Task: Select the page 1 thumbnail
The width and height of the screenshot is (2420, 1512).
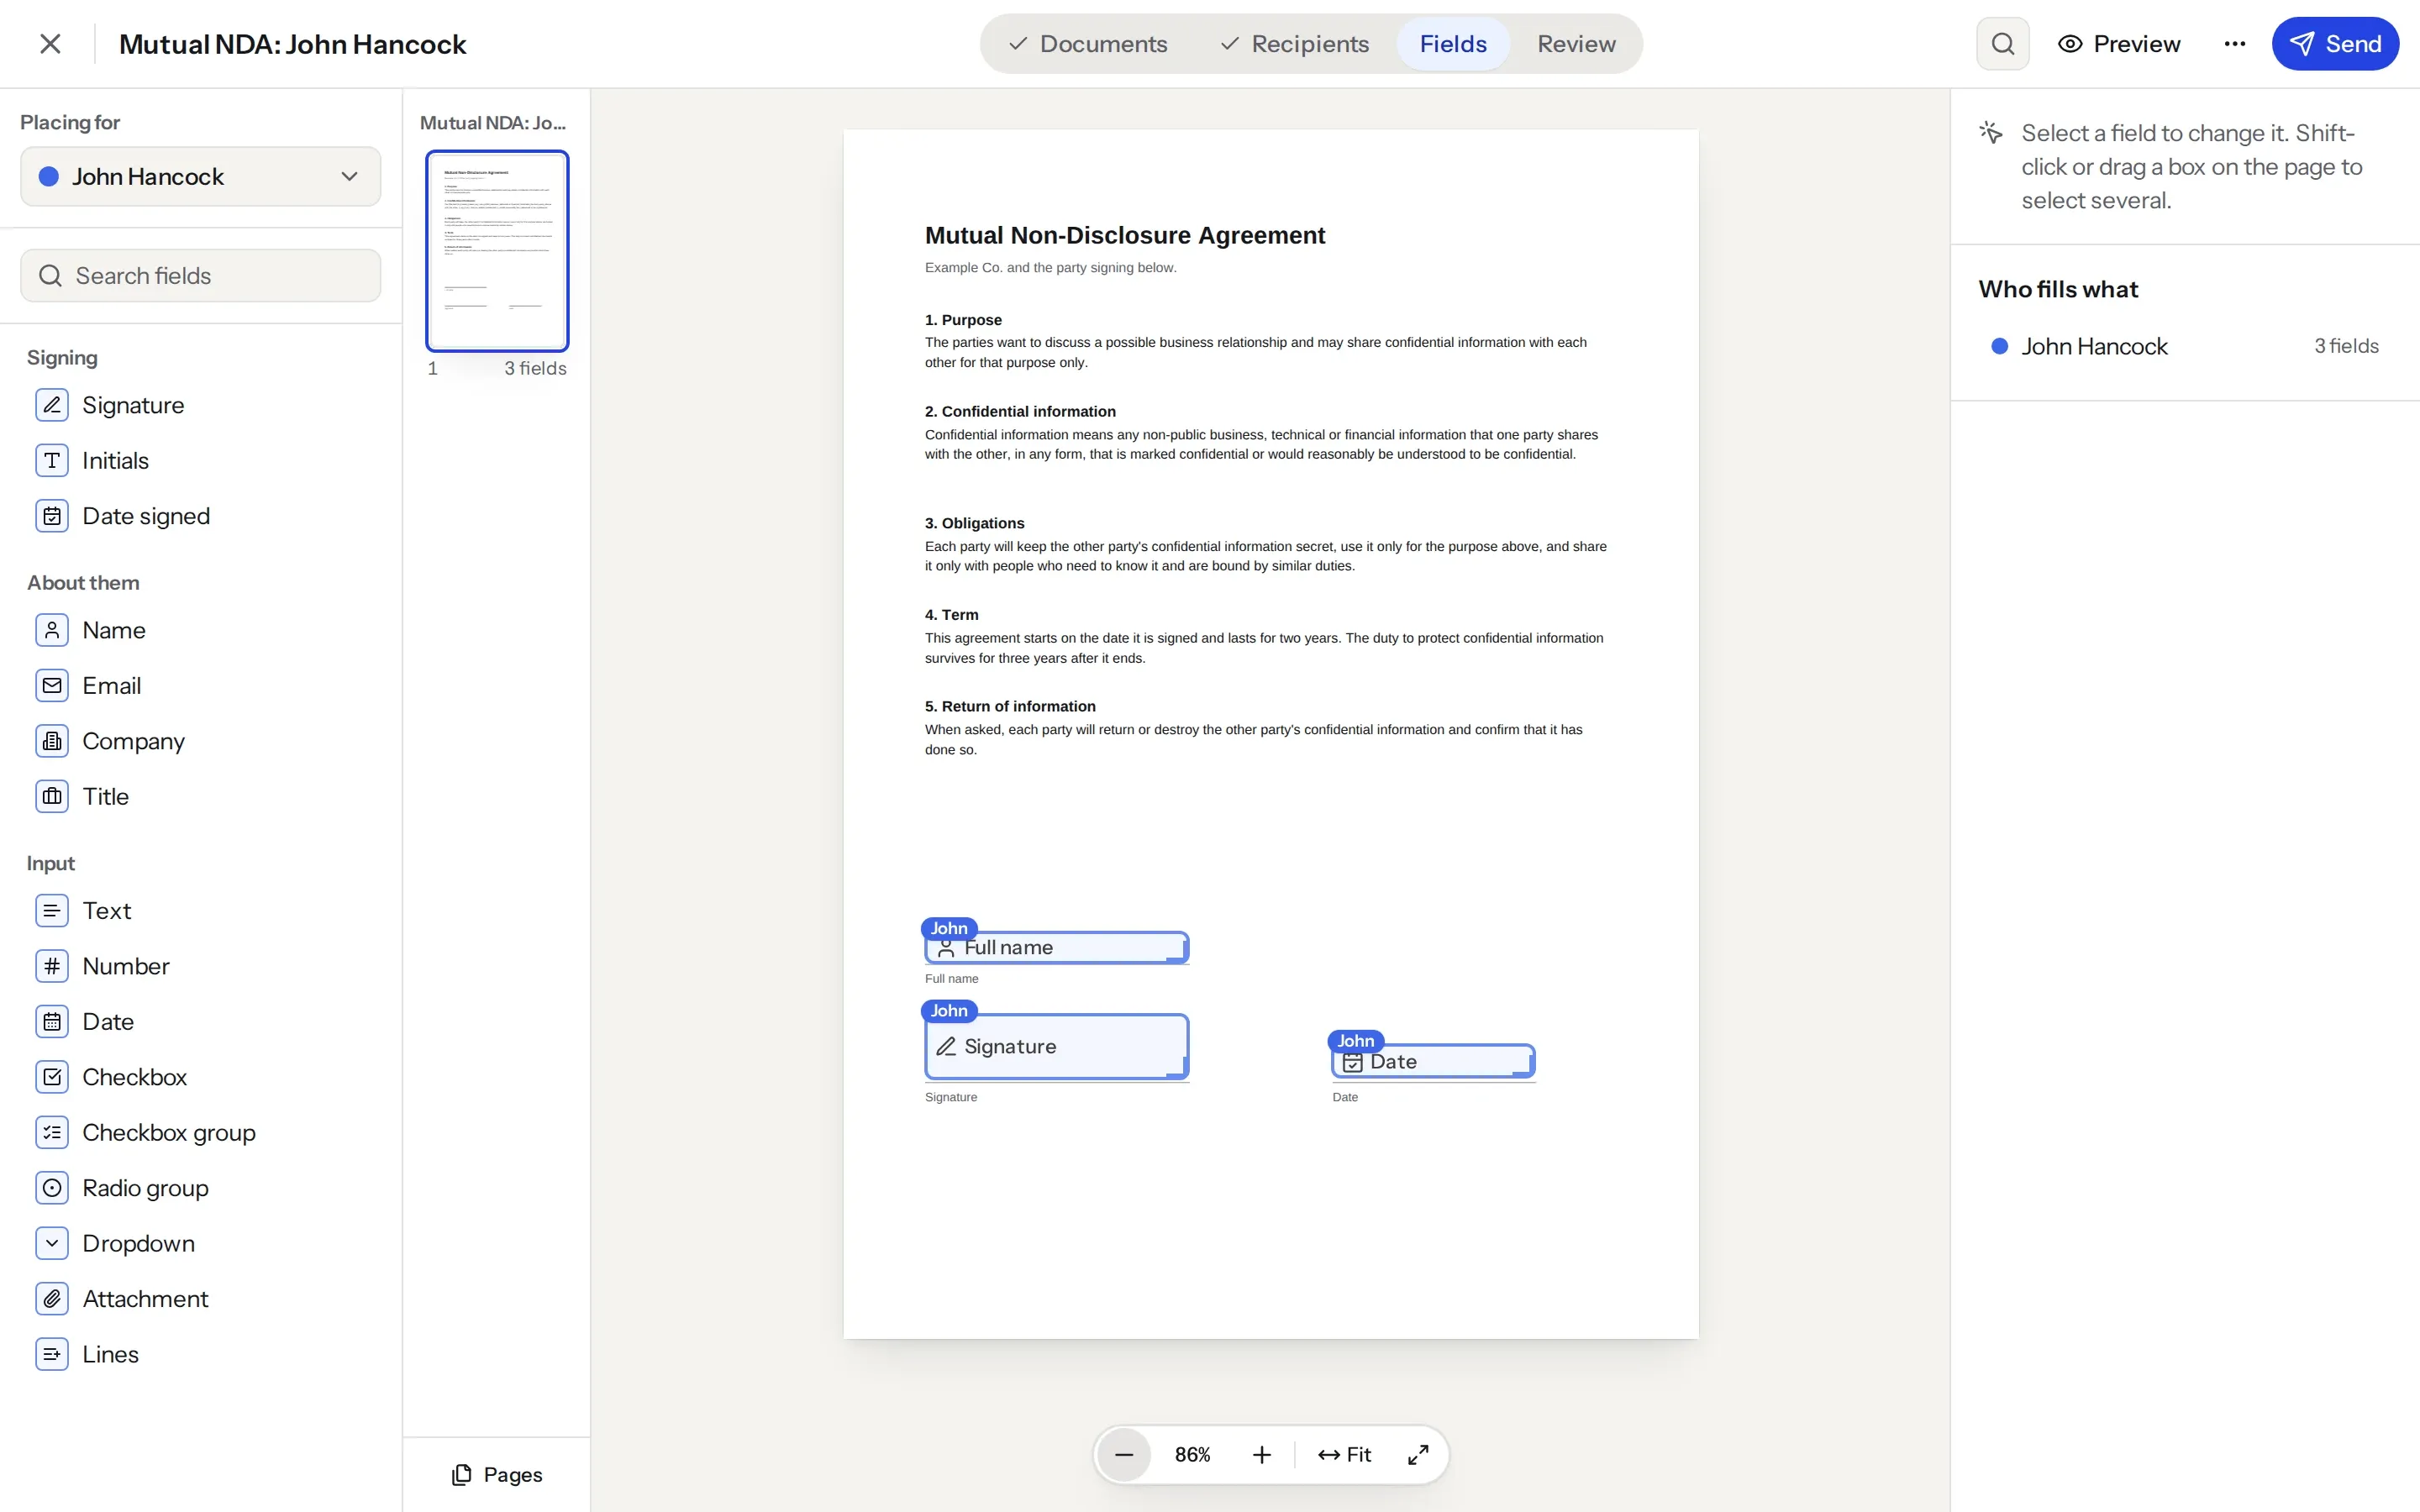Action: pyautogui.click(x=497, y=251)
